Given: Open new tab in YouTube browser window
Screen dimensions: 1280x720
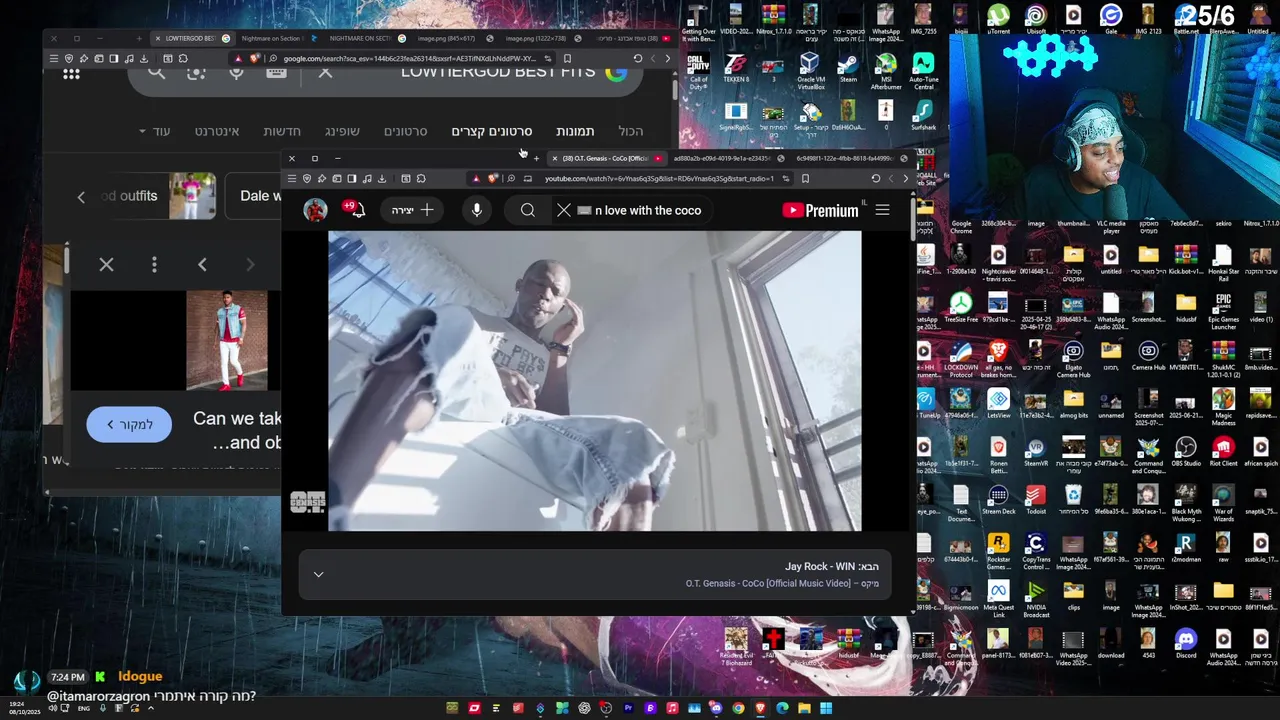Looking at the screenshot, I should (536, 158).
